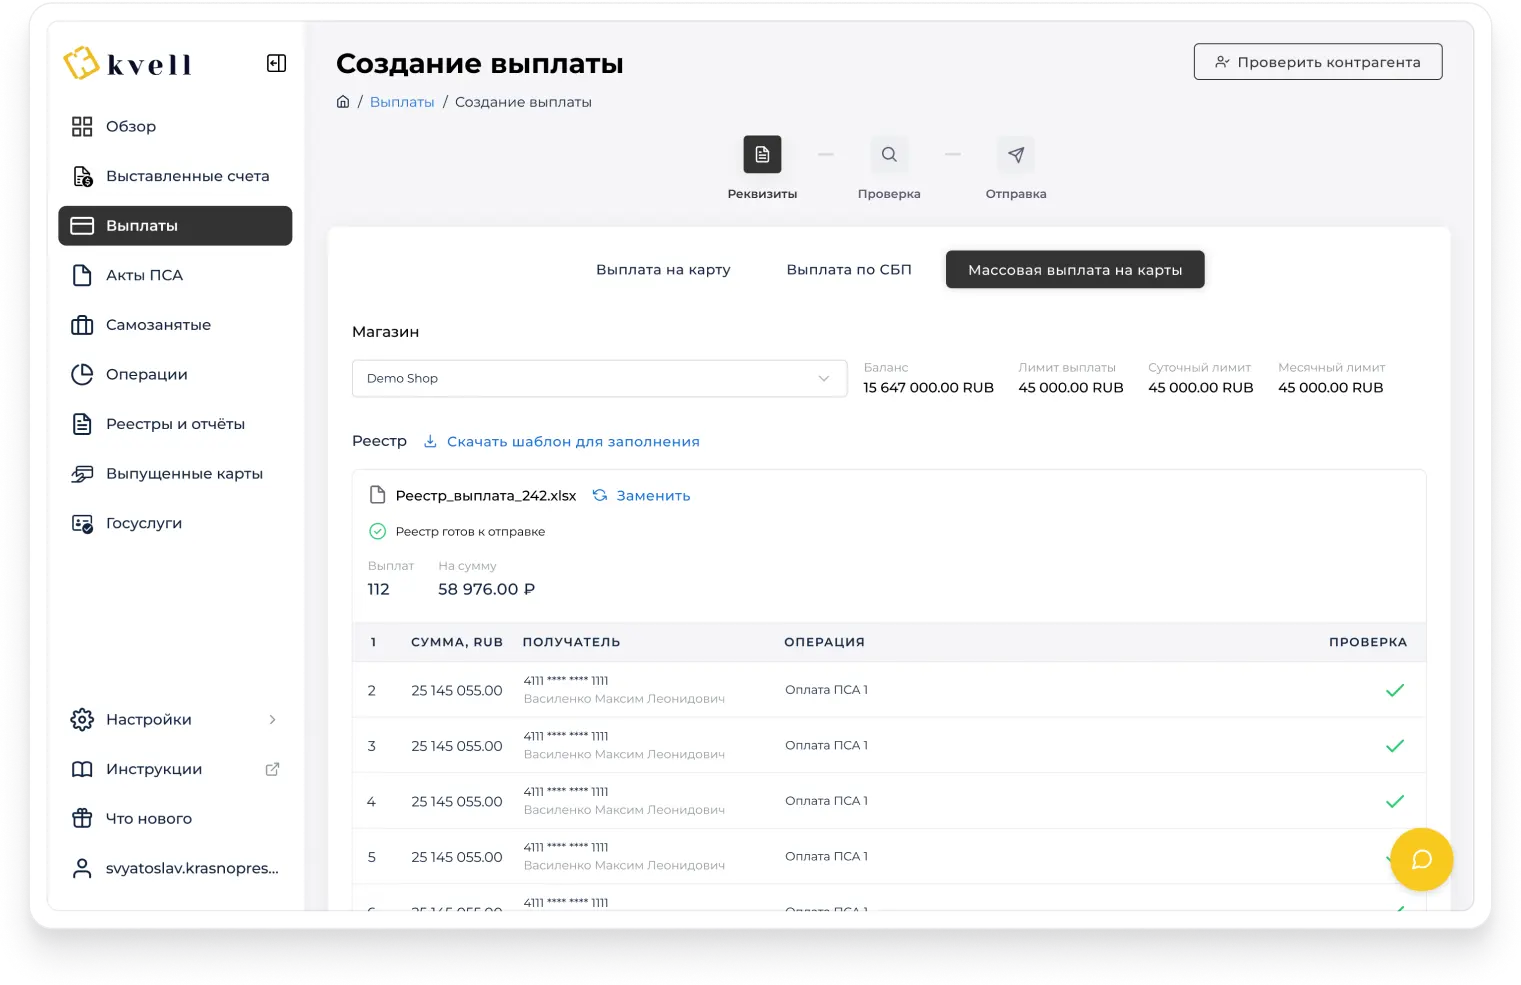Image resolution: width=1521 pixels, height=985 pixels.
Task: Click the kvell logo
Action: point(127,64)
